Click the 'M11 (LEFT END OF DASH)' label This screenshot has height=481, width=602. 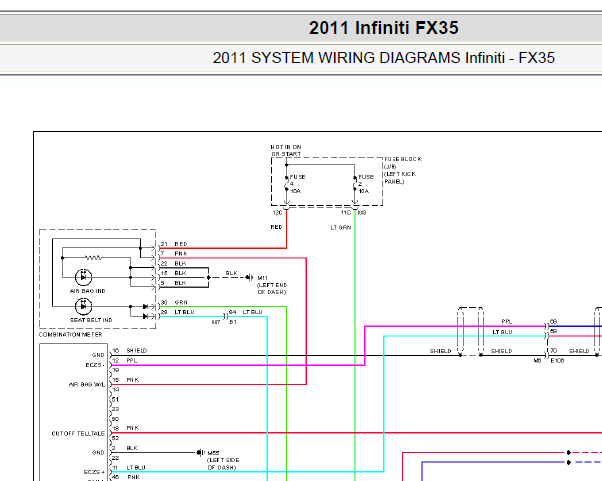click(272, 285)
